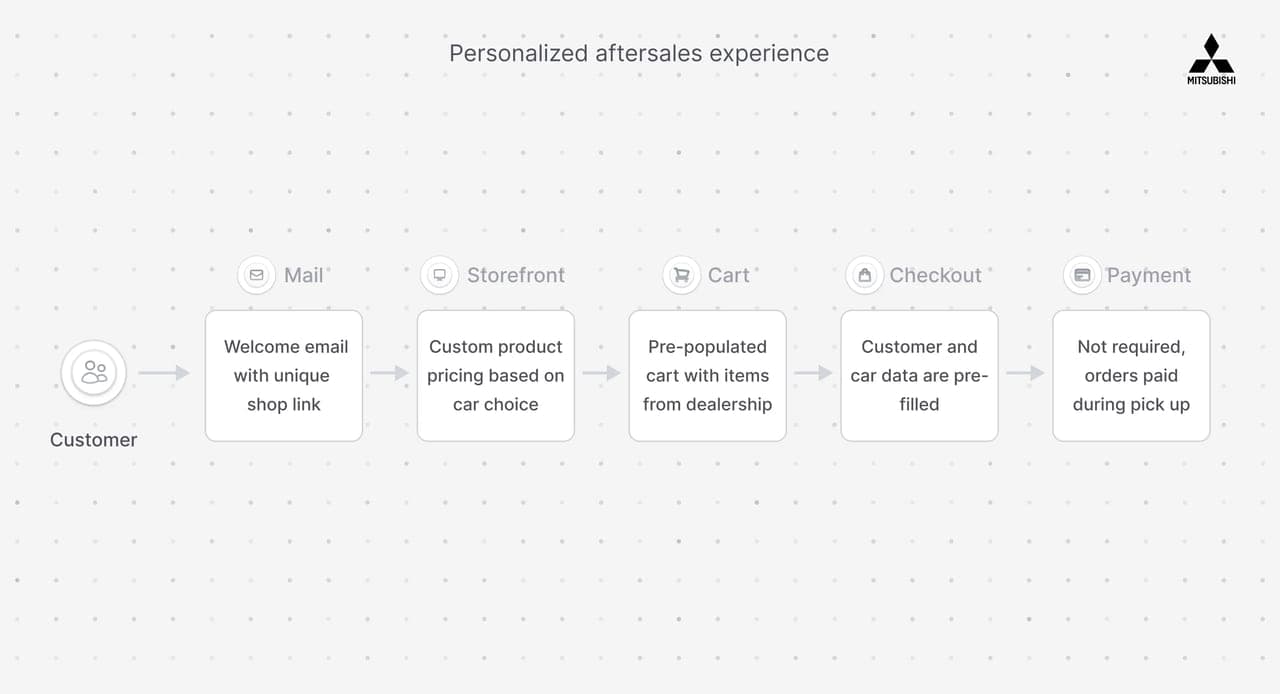Click the Customer label text
This screenshot has height=694, width=1280.
(x=94, y=440)
